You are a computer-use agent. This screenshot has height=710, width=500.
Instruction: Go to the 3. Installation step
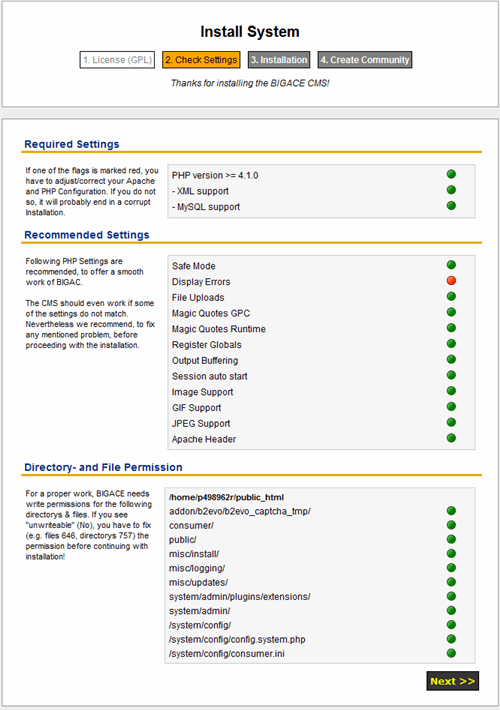tap(279, 60)
